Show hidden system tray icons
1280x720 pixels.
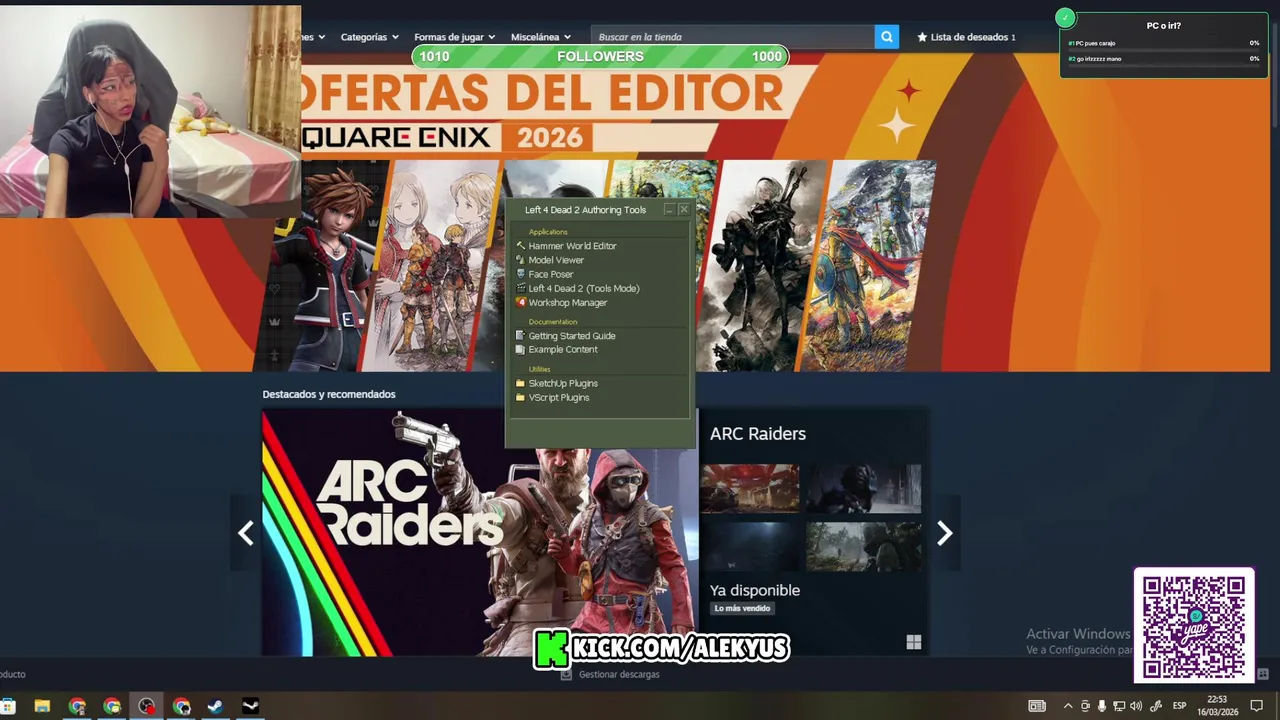pyautogui.click(x=1067, y=706)
